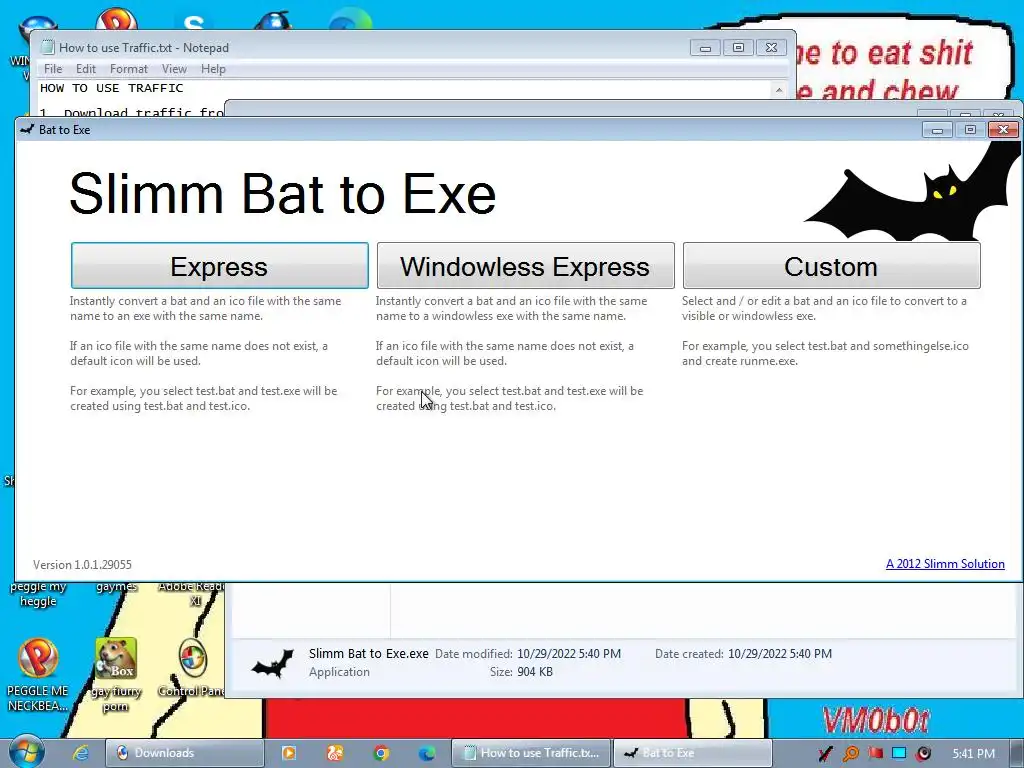Click the blue monitor network tray icon

tap(899, 753)
